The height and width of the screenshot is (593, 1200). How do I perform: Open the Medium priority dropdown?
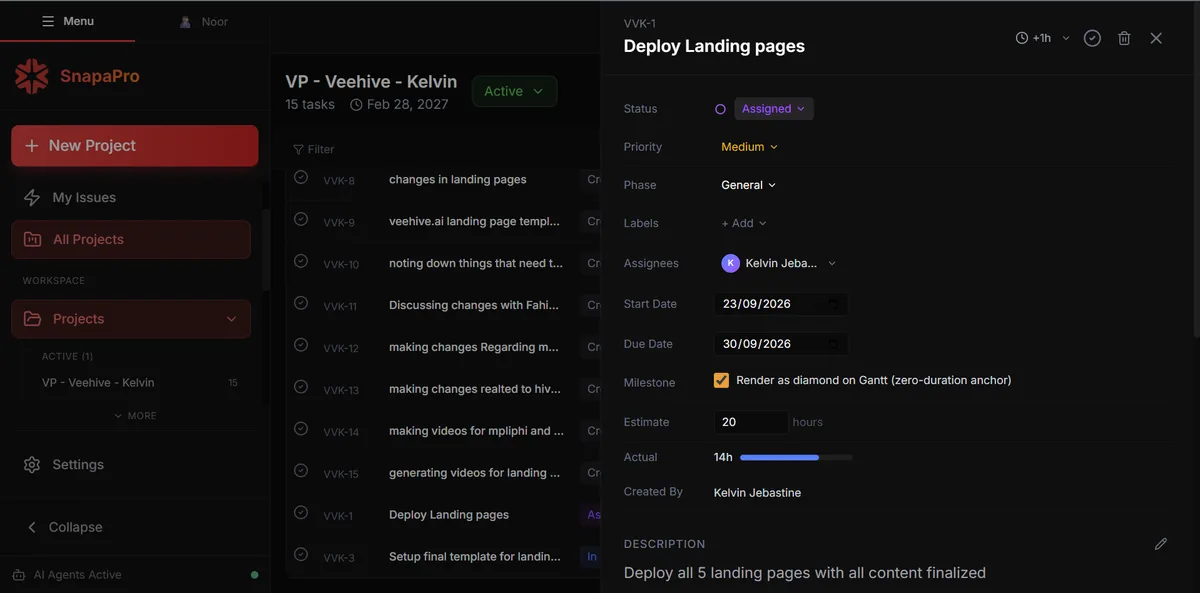749,147
